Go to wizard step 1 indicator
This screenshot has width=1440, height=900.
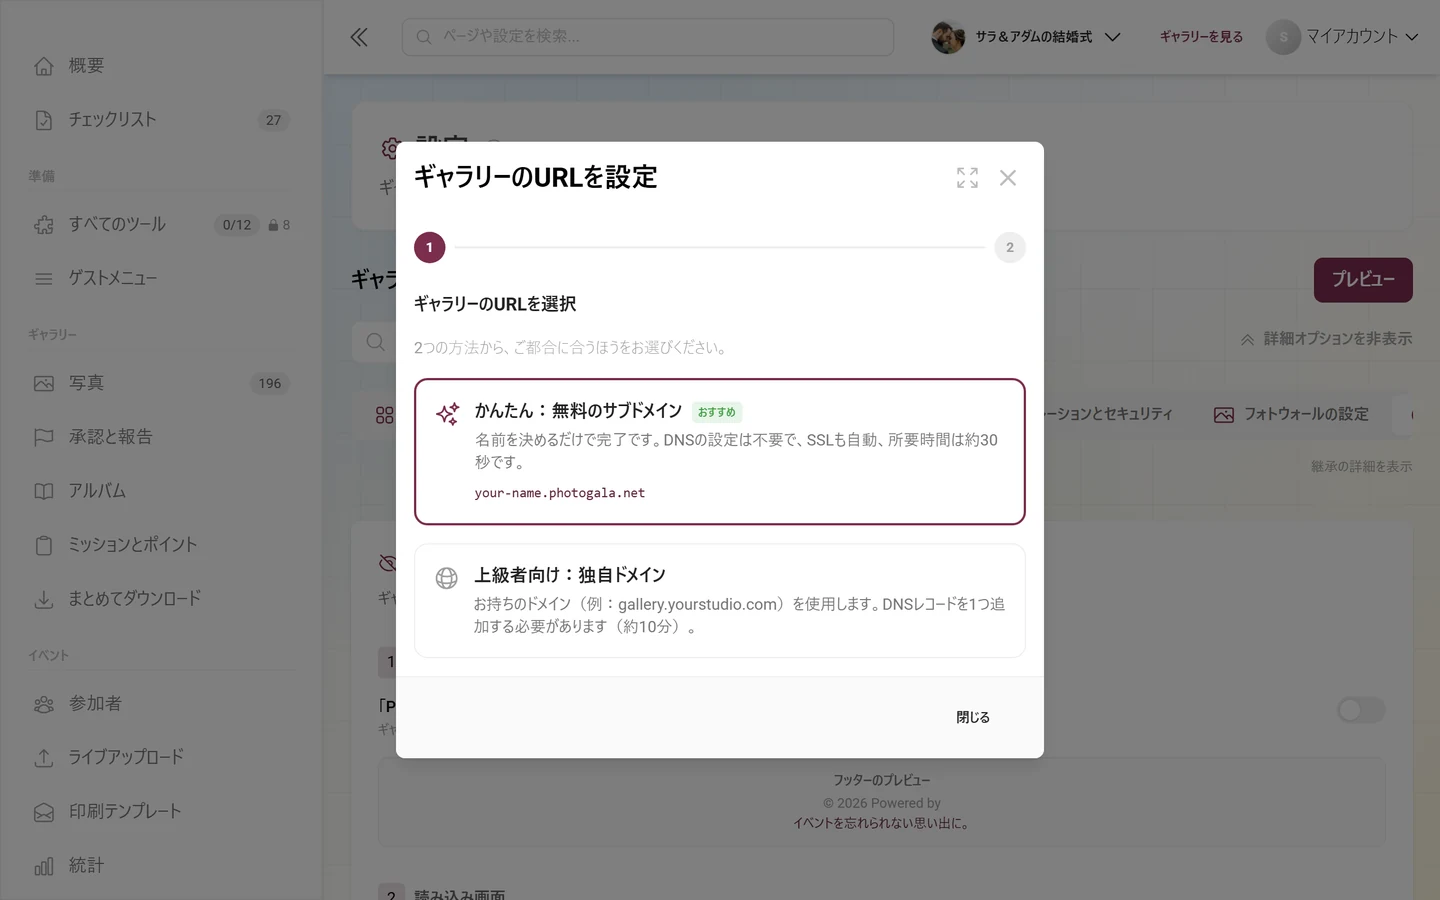[x=430, y=247]
